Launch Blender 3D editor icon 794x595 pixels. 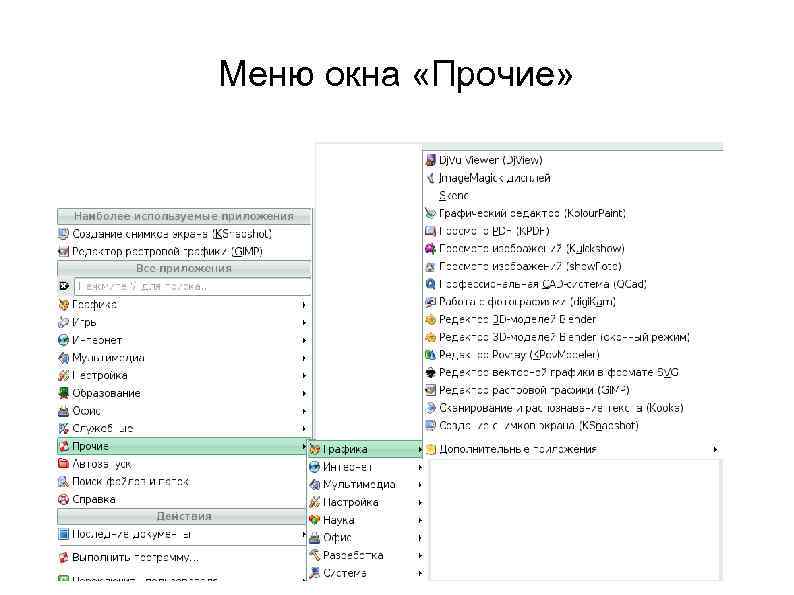point(430,320)
